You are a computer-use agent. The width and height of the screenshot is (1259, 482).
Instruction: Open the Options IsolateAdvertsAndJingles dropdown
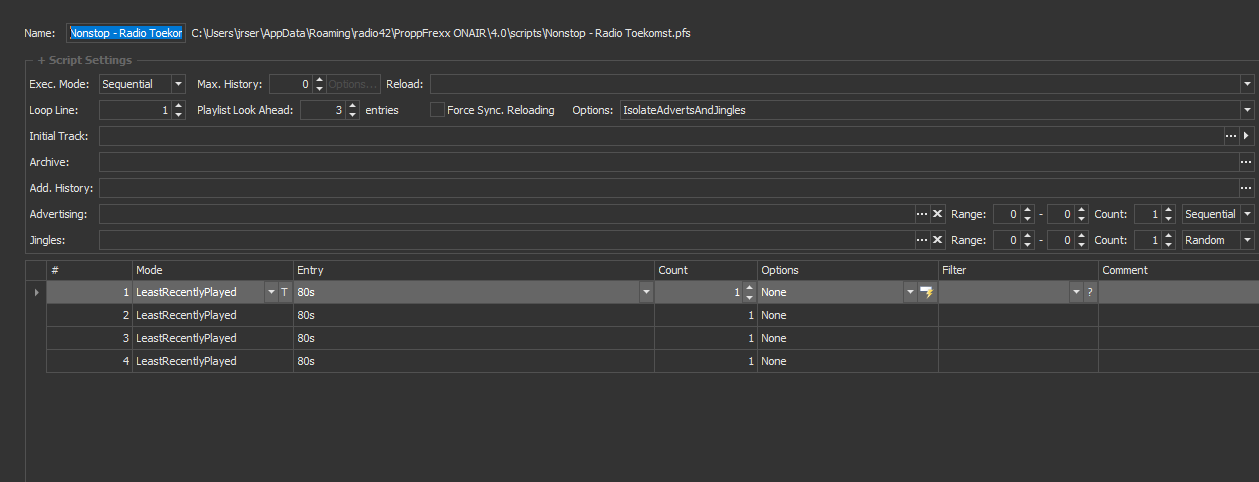point(1247,110)
